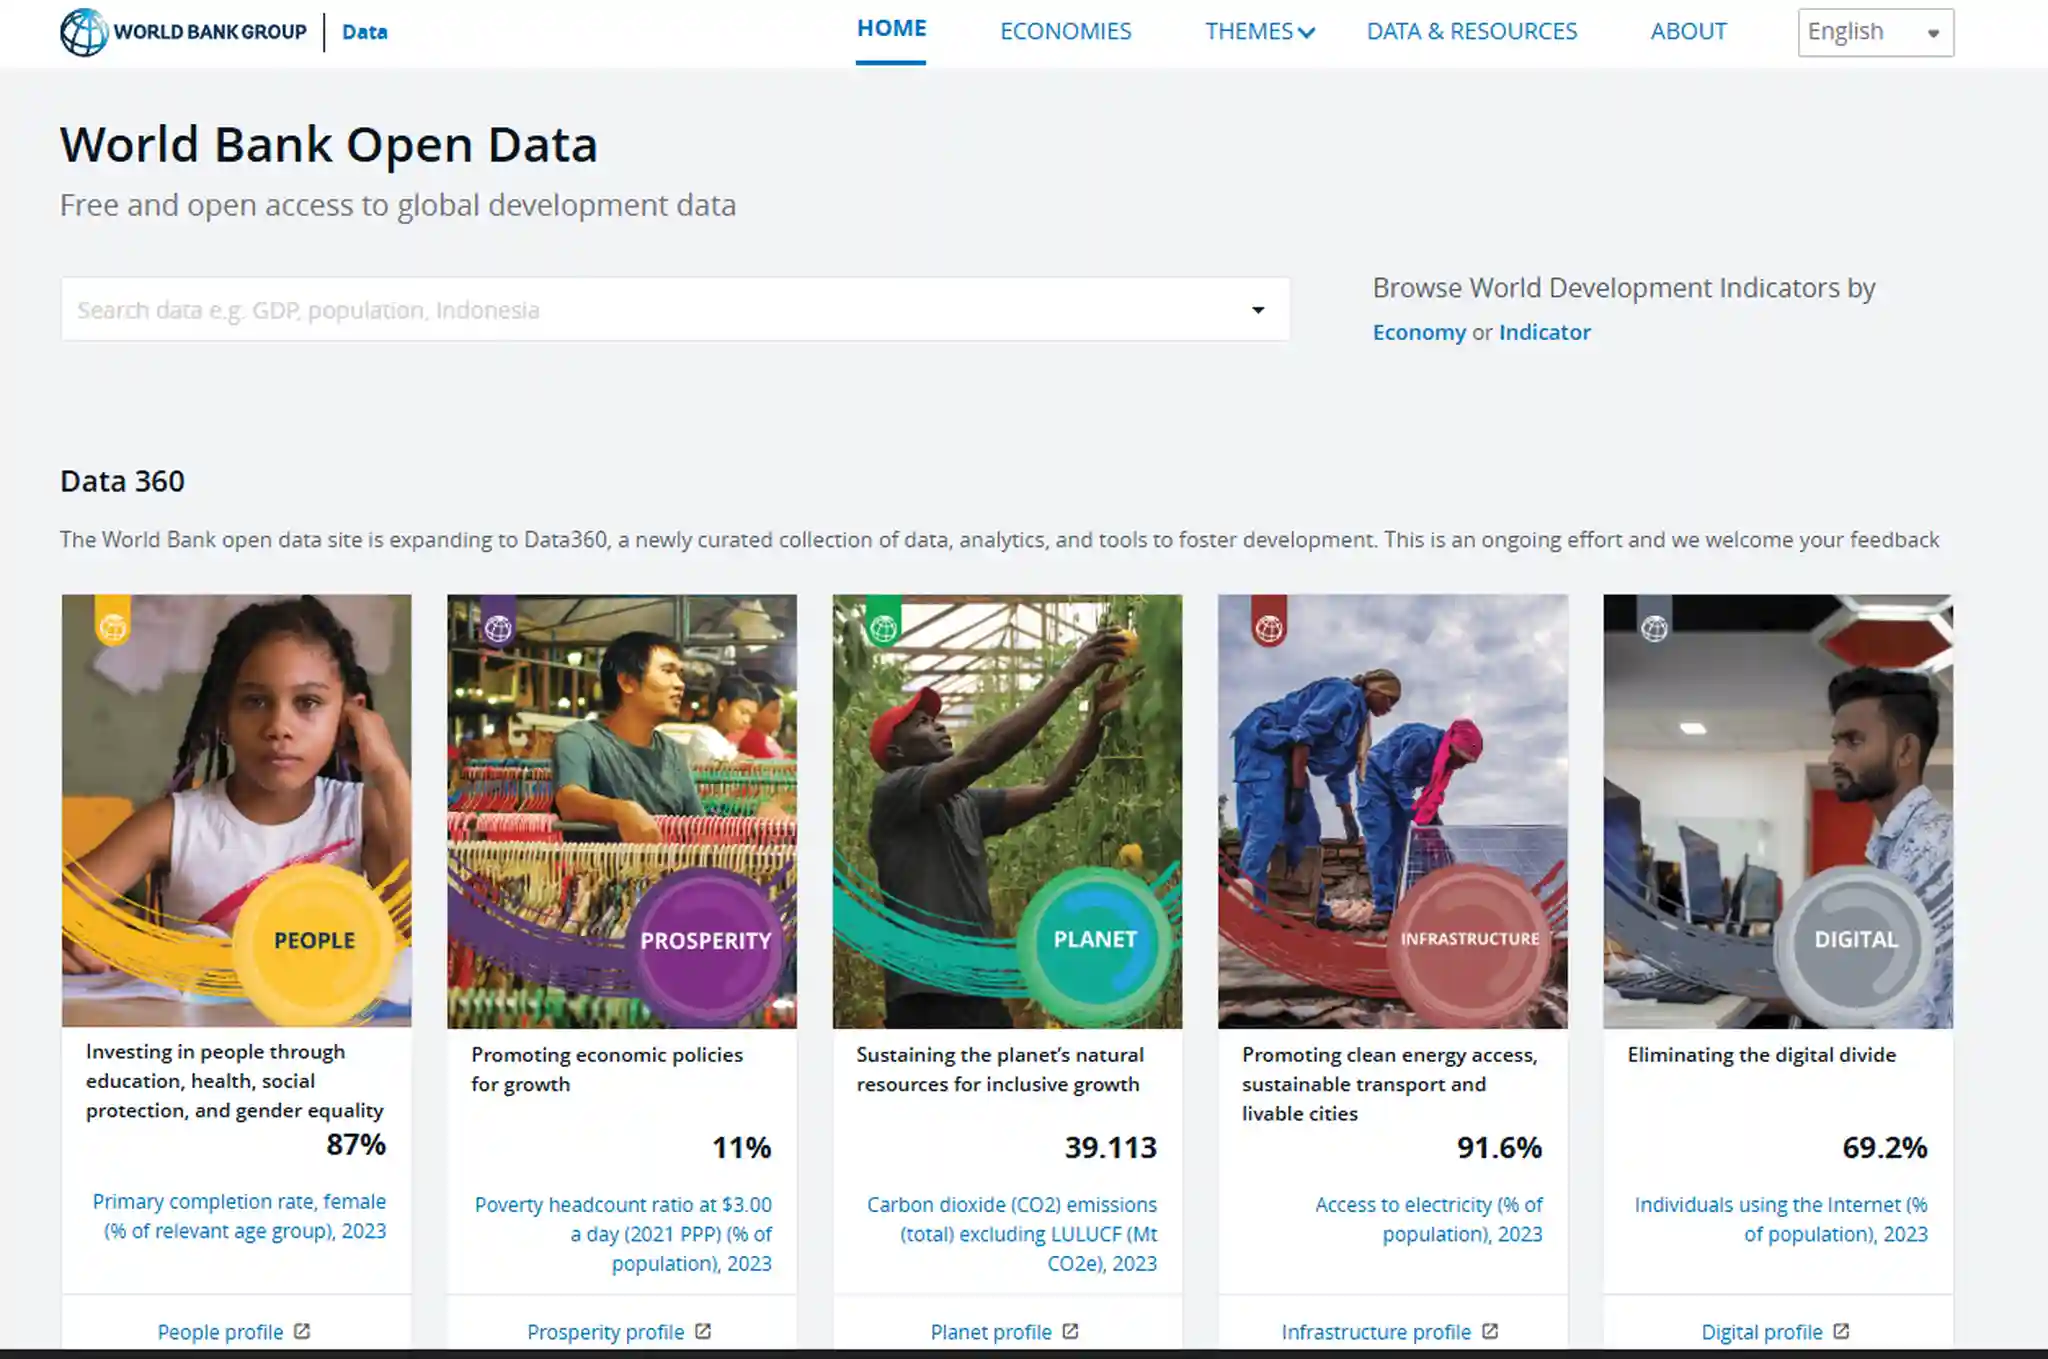Click the external link icon beside Infrastructure profile
Image resolution: width=2048 pixels, height=1359 pixels.
pos(1490,1331)
